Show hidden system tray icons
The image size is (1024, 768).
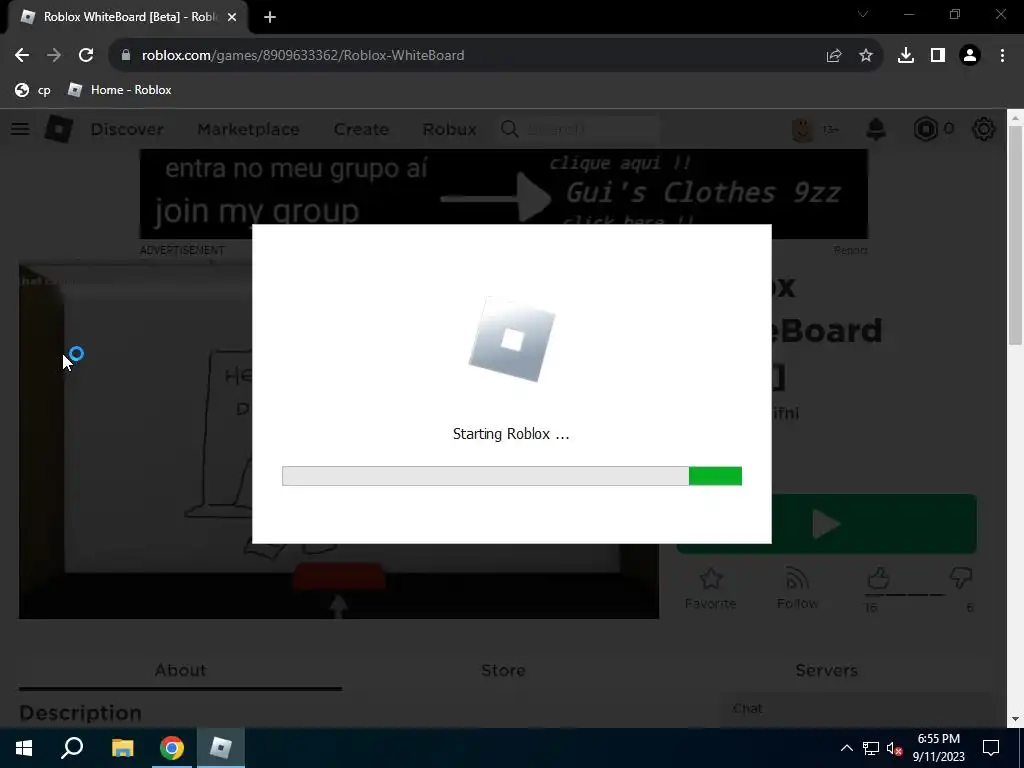pyautogui.click(x=846, y=748)
